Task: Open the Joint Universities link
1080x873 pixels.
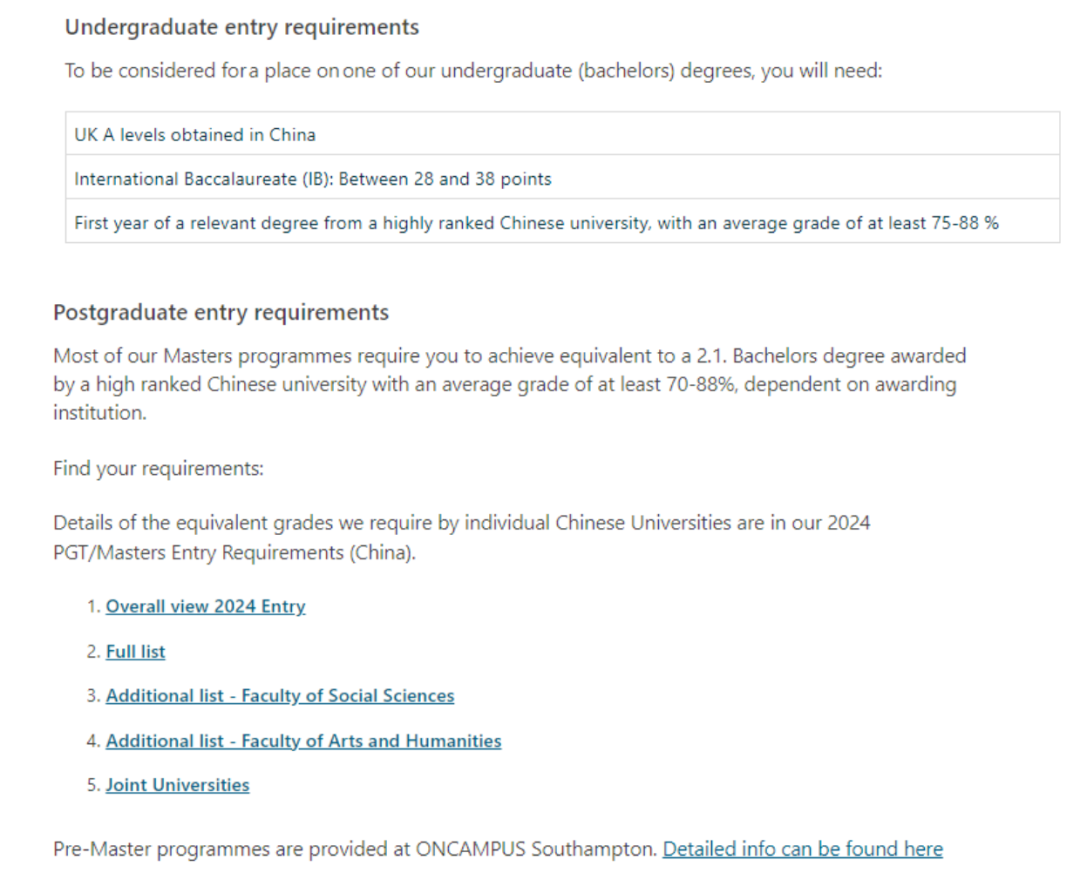Action: tap(178, 785)
